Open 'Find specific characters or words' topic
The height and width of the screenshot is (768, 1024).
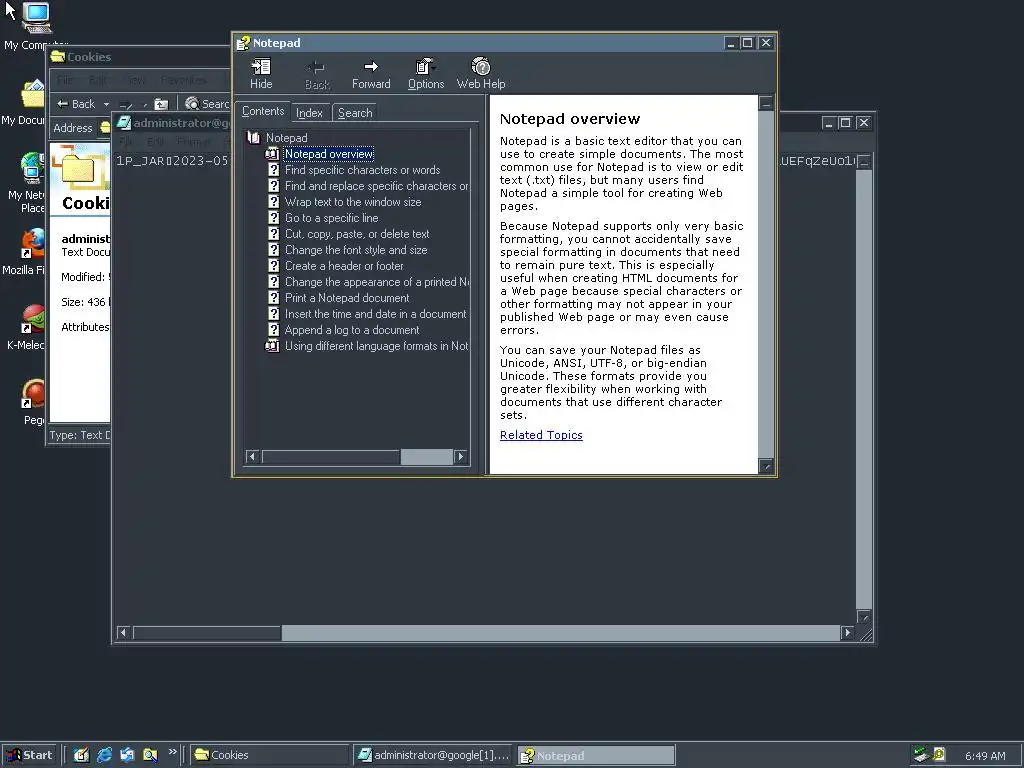(x=362, y=170)
